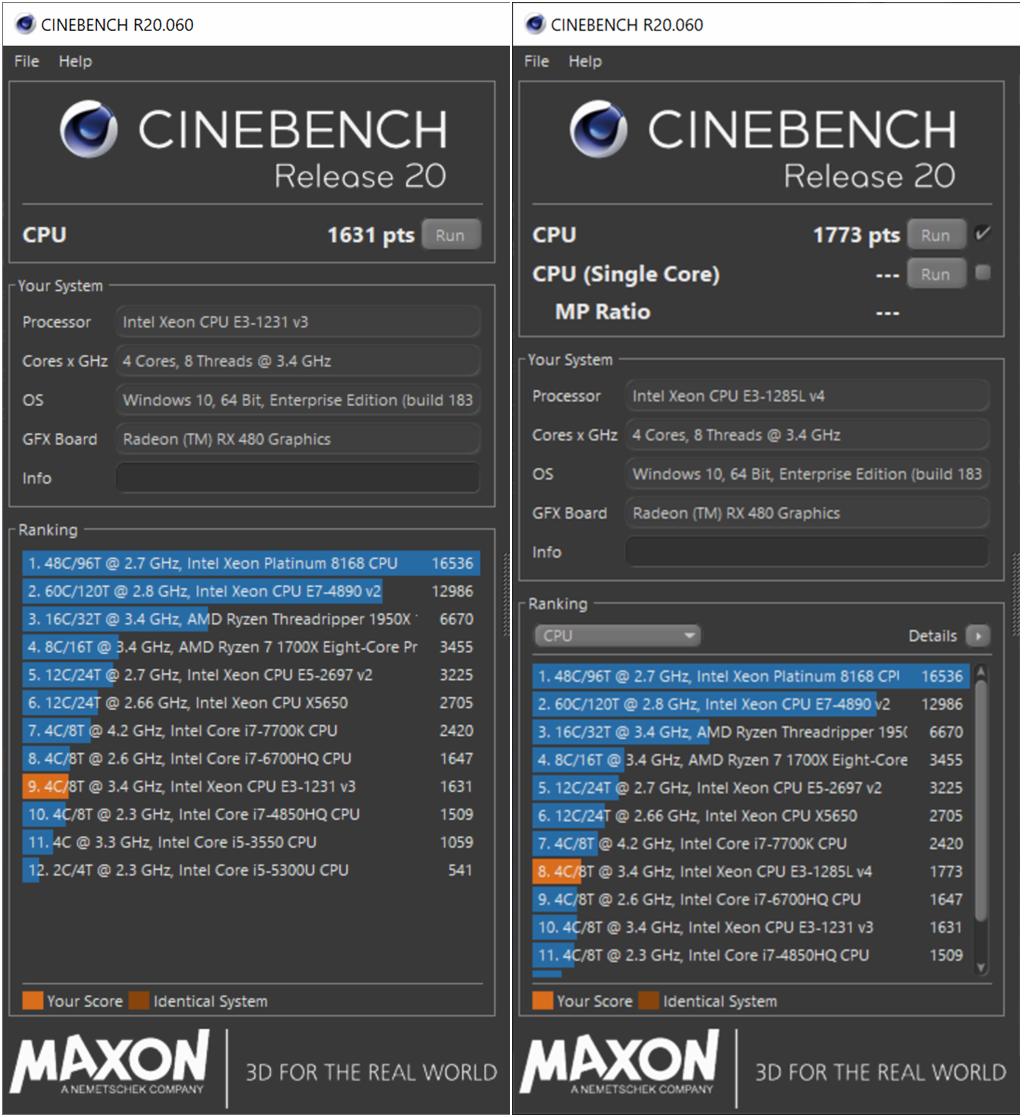The width and height of the screenshot is (1024, 1117).
Task: Click the Maxon logo in the right window
Action: (x=619, y=1064)
